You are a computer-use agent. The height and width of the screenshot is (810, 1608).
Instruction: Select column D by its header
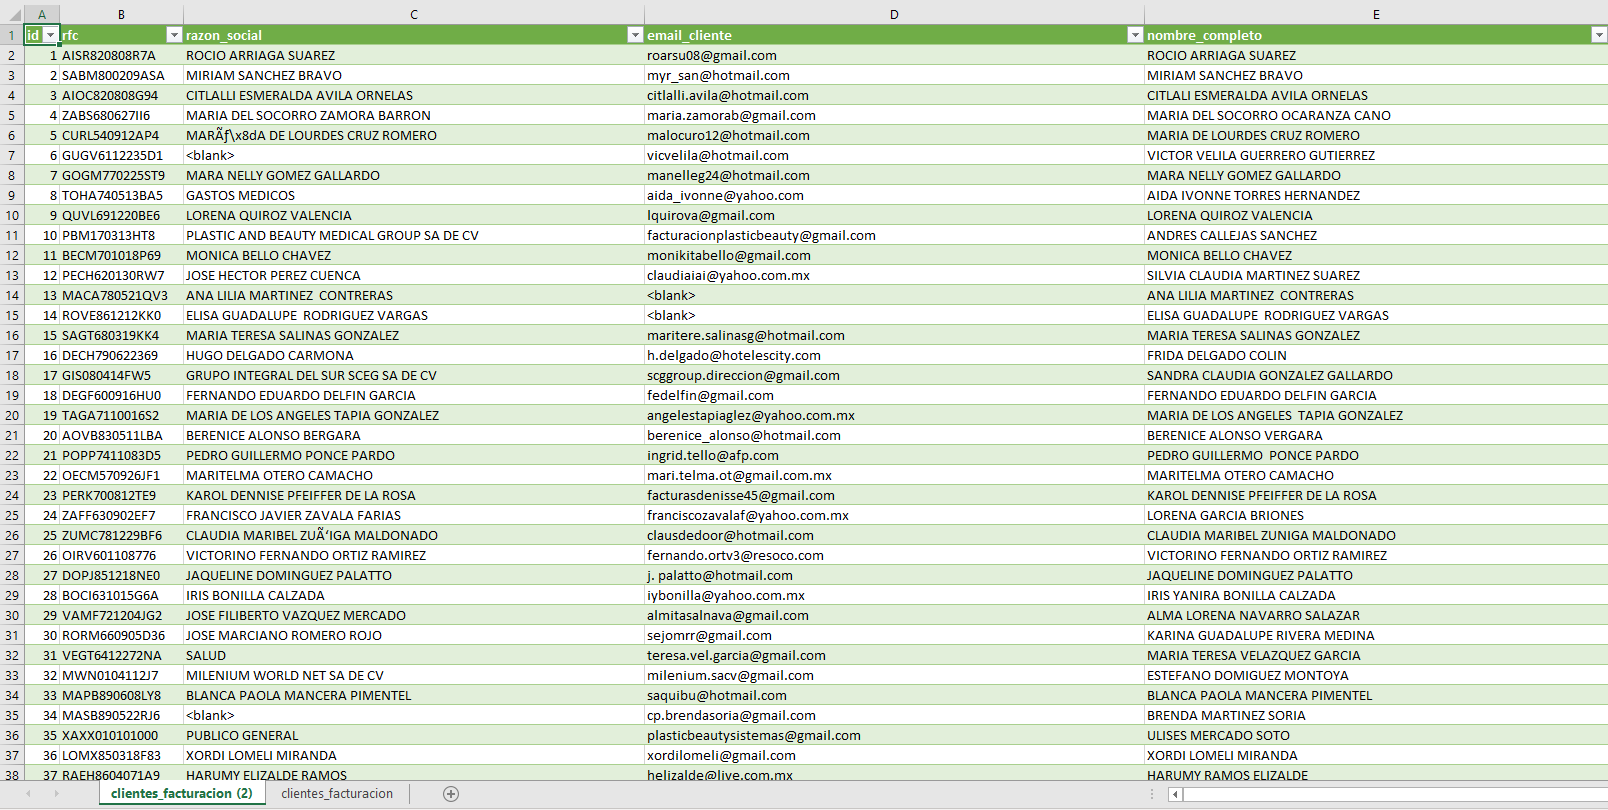pos(894,14)
